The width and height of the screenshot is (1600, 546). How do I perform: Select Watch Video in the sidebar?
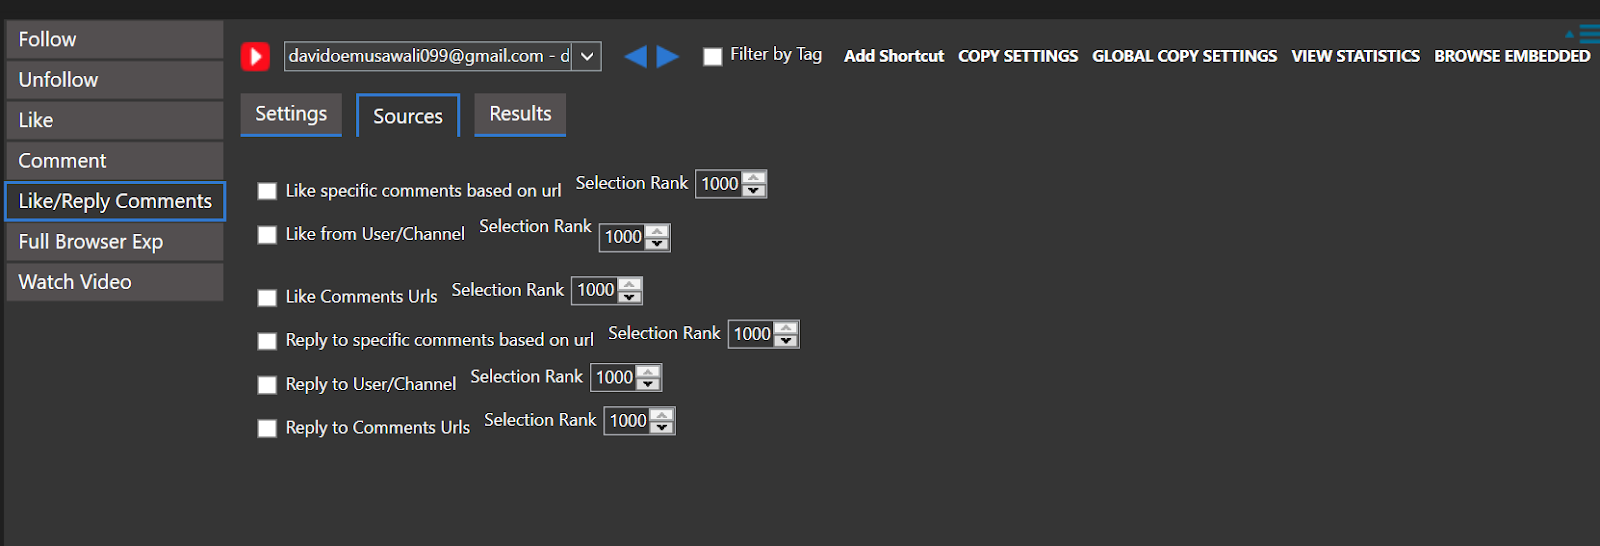coord(114,282)
